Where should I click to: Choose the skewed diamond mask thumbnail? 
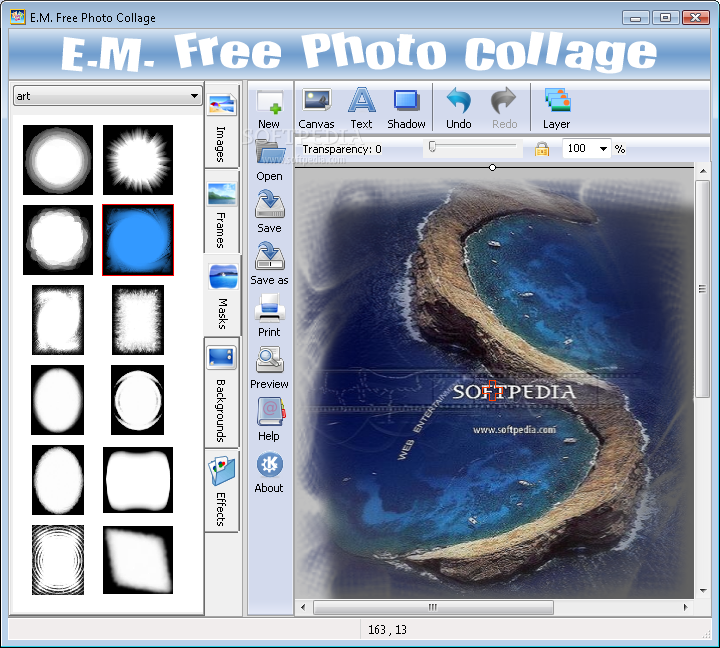pyautogui.click(x=138, y=560)
